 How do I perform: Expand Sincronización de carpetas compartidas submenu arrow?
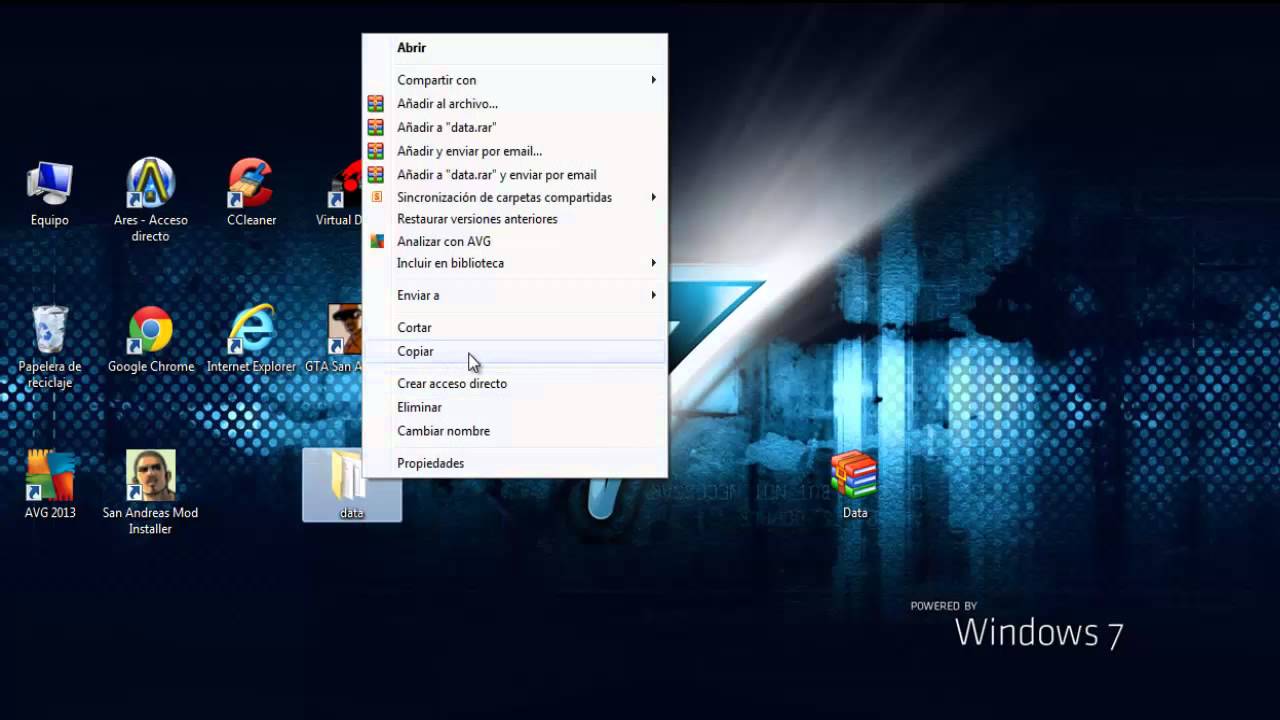(653, 197)
